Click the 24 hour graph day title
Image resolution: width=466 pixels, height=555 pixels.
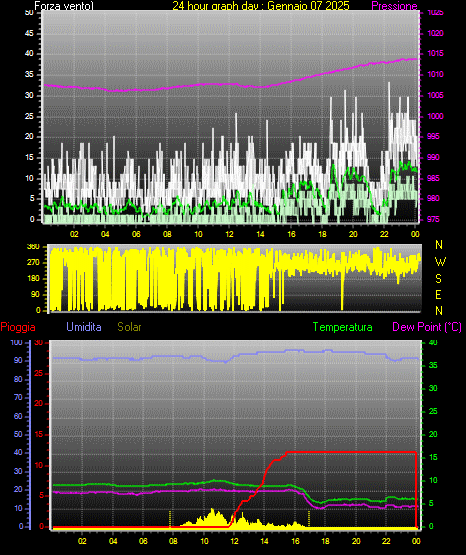(x=261, y=6)
